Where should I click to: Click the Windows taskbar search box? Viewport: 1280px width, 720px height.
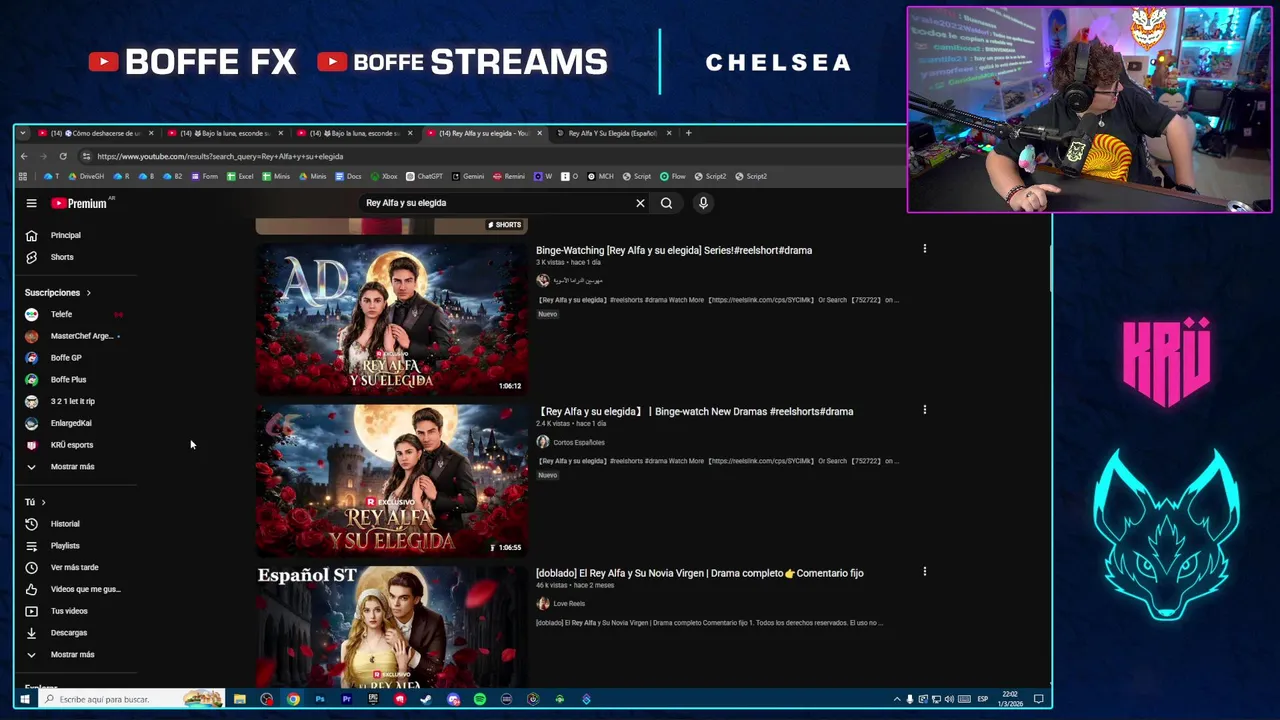click(130, 699)
